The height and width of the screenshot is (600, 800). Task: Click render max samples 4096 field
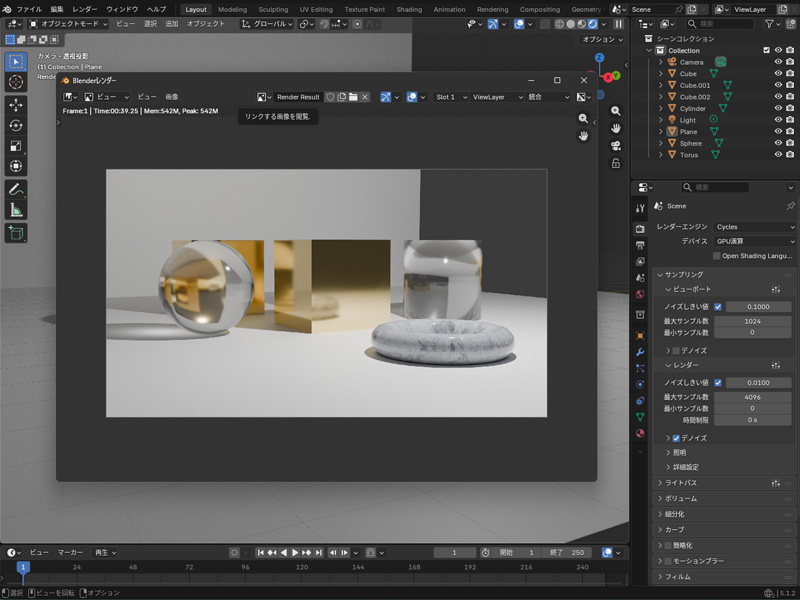click(x=753, y=397)
